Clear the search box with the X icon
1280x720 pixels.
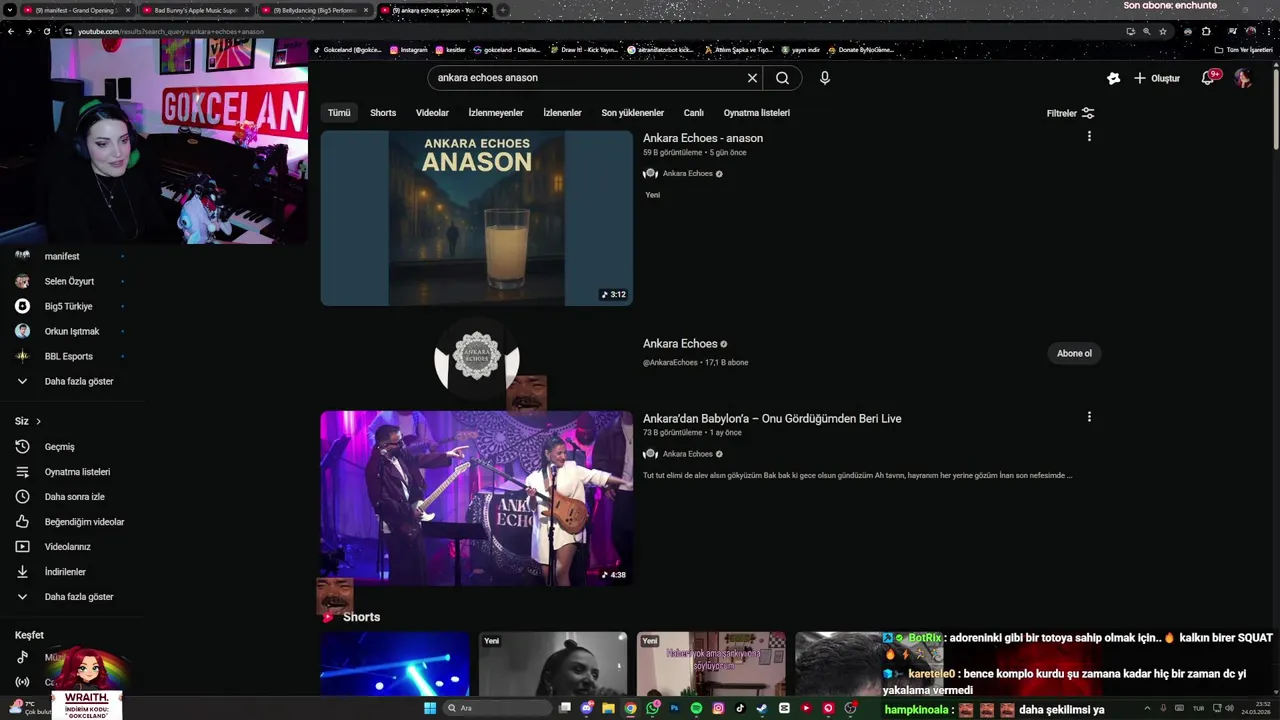click(x=752, y=78)
